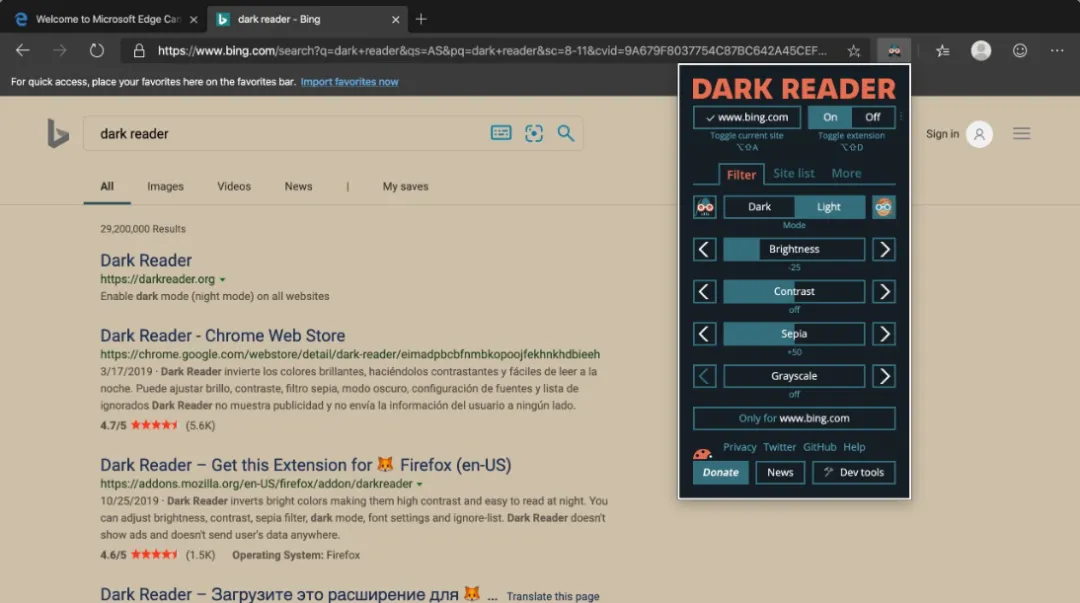Turn Dark Reader extension On
This screenshot has width=1080, height=603.
830,117
